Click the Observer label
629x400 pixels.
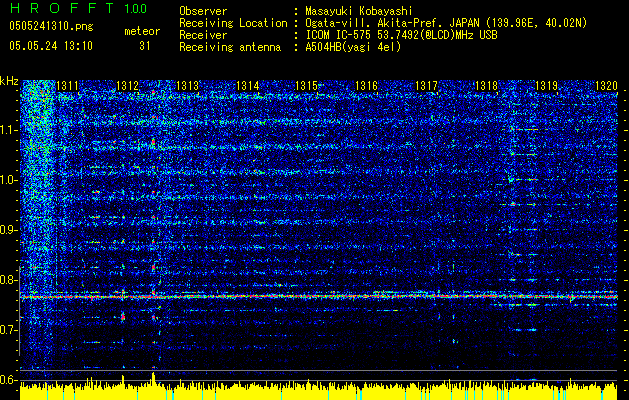[x=203, y=11]
